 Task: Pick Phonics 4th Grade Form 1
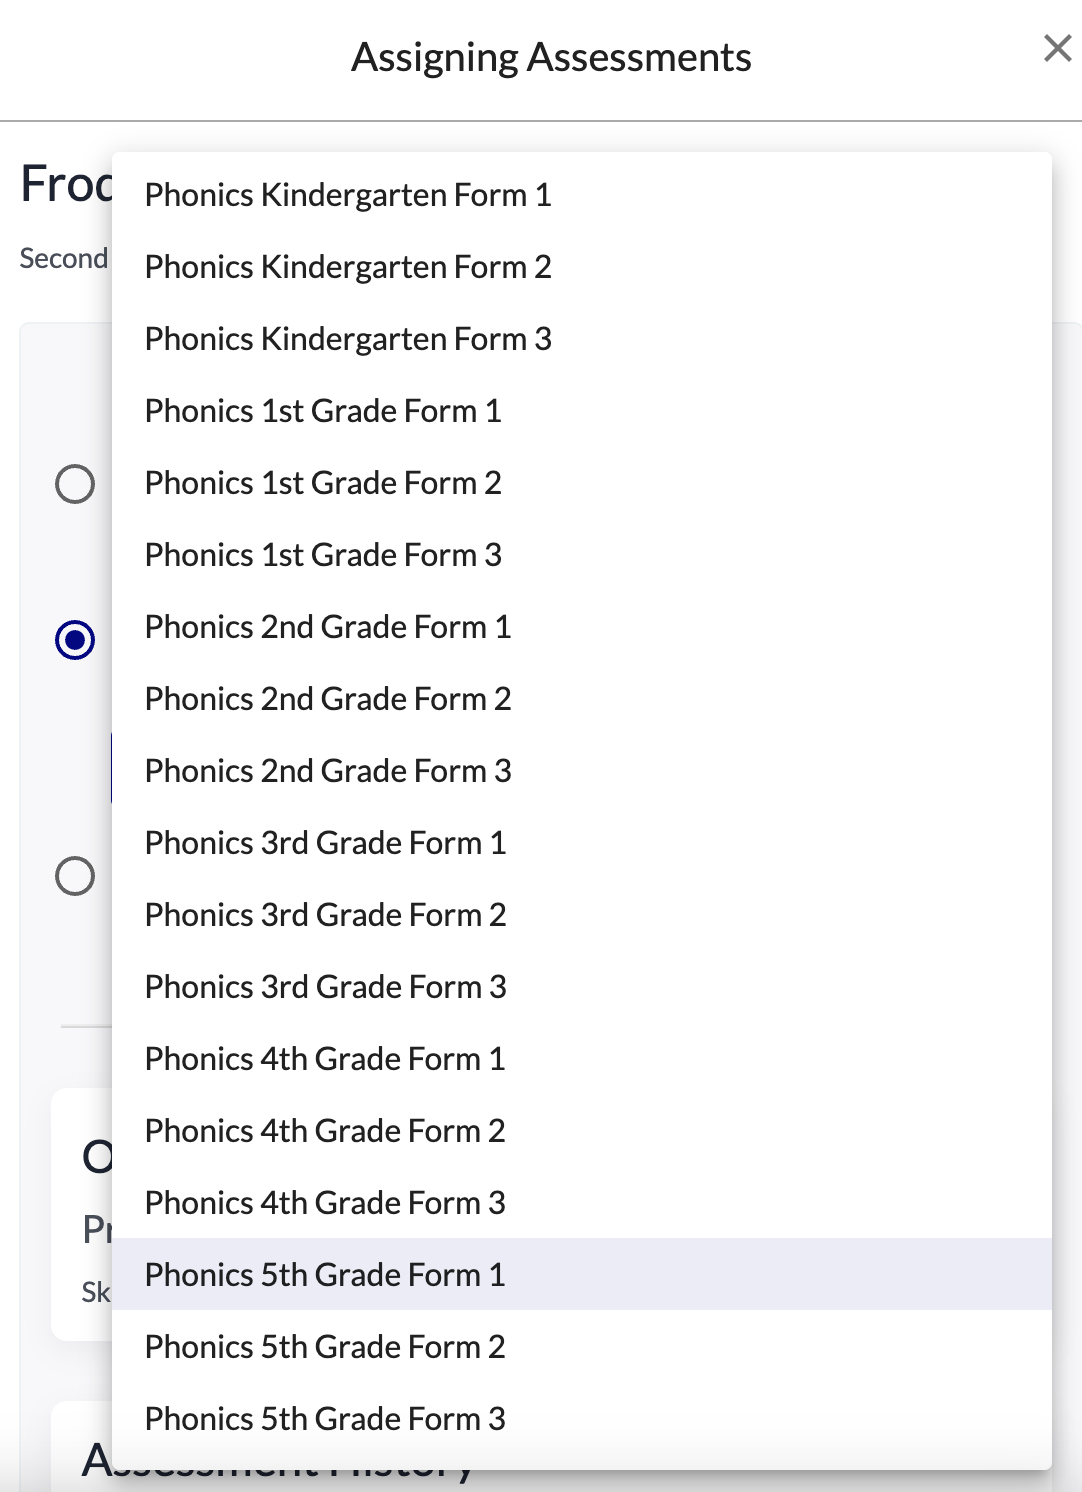click(325, 1059)
